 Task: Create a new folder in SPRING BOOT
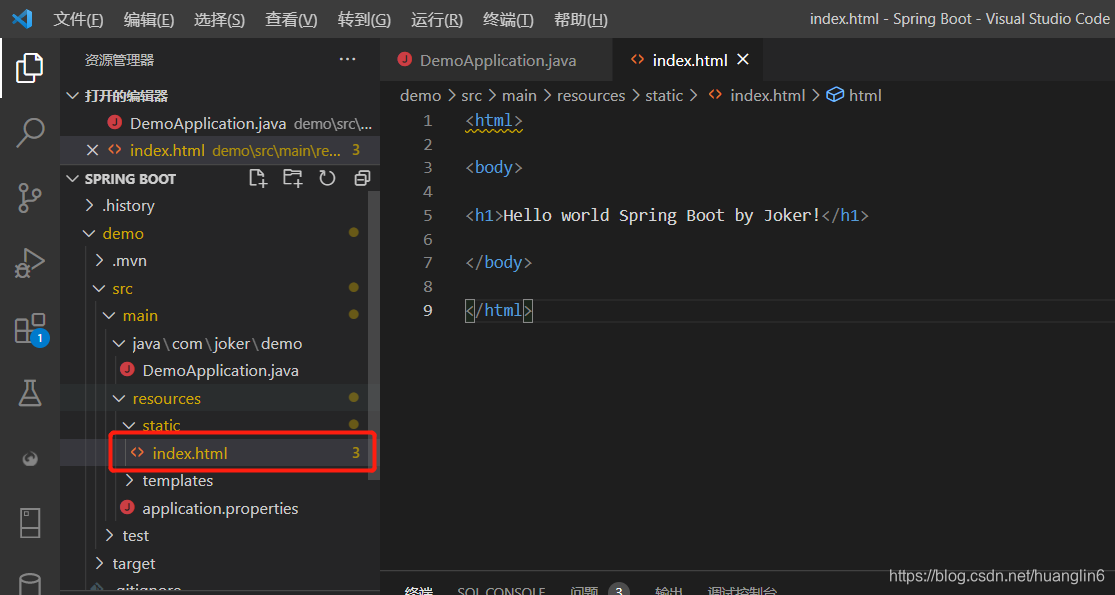point(292,178)
